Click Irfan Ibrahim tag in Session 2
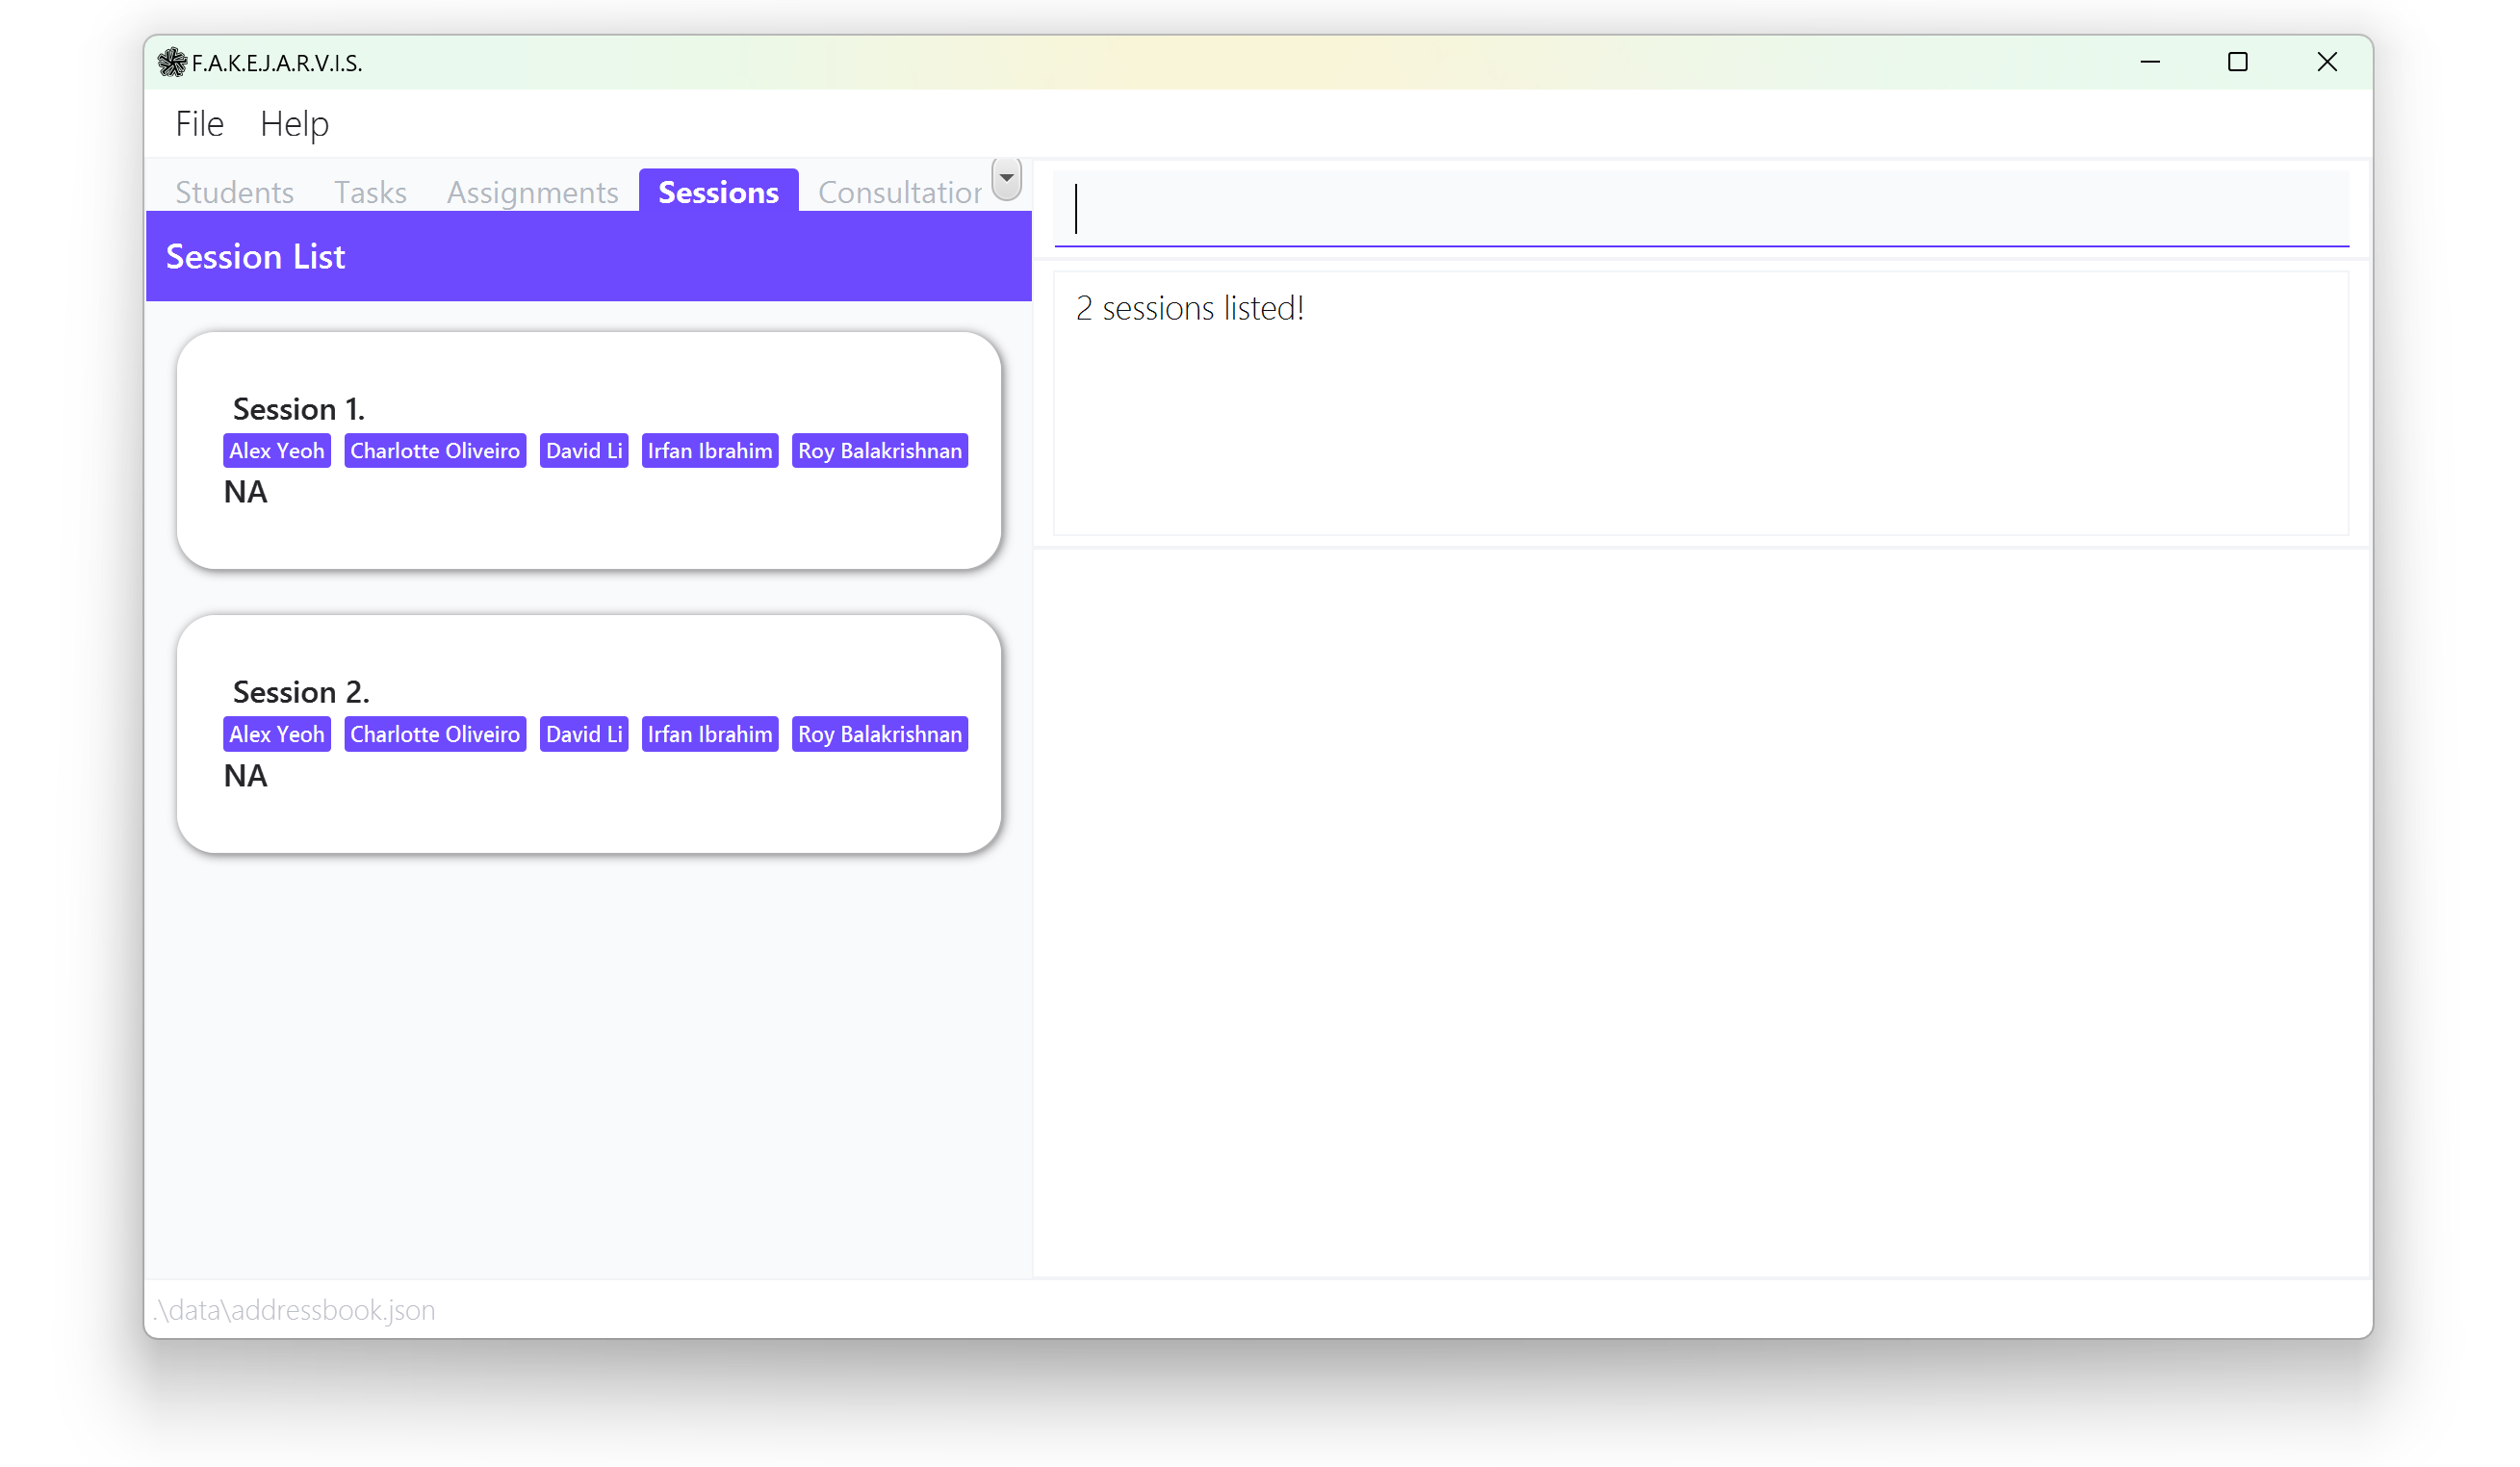The height and width of the screenshot is (1467, 2520). pos(710,734)
